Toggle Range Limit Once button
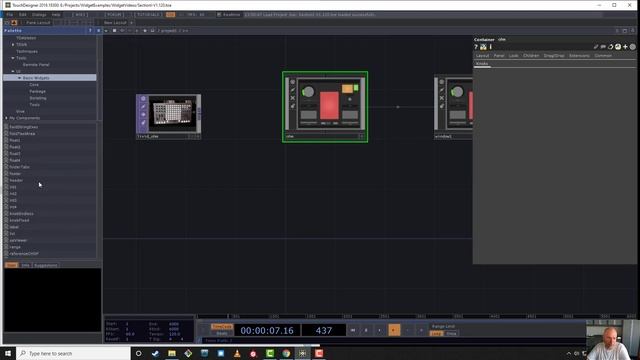The width and height of the screenshot is (640, 360). point(451,333)
